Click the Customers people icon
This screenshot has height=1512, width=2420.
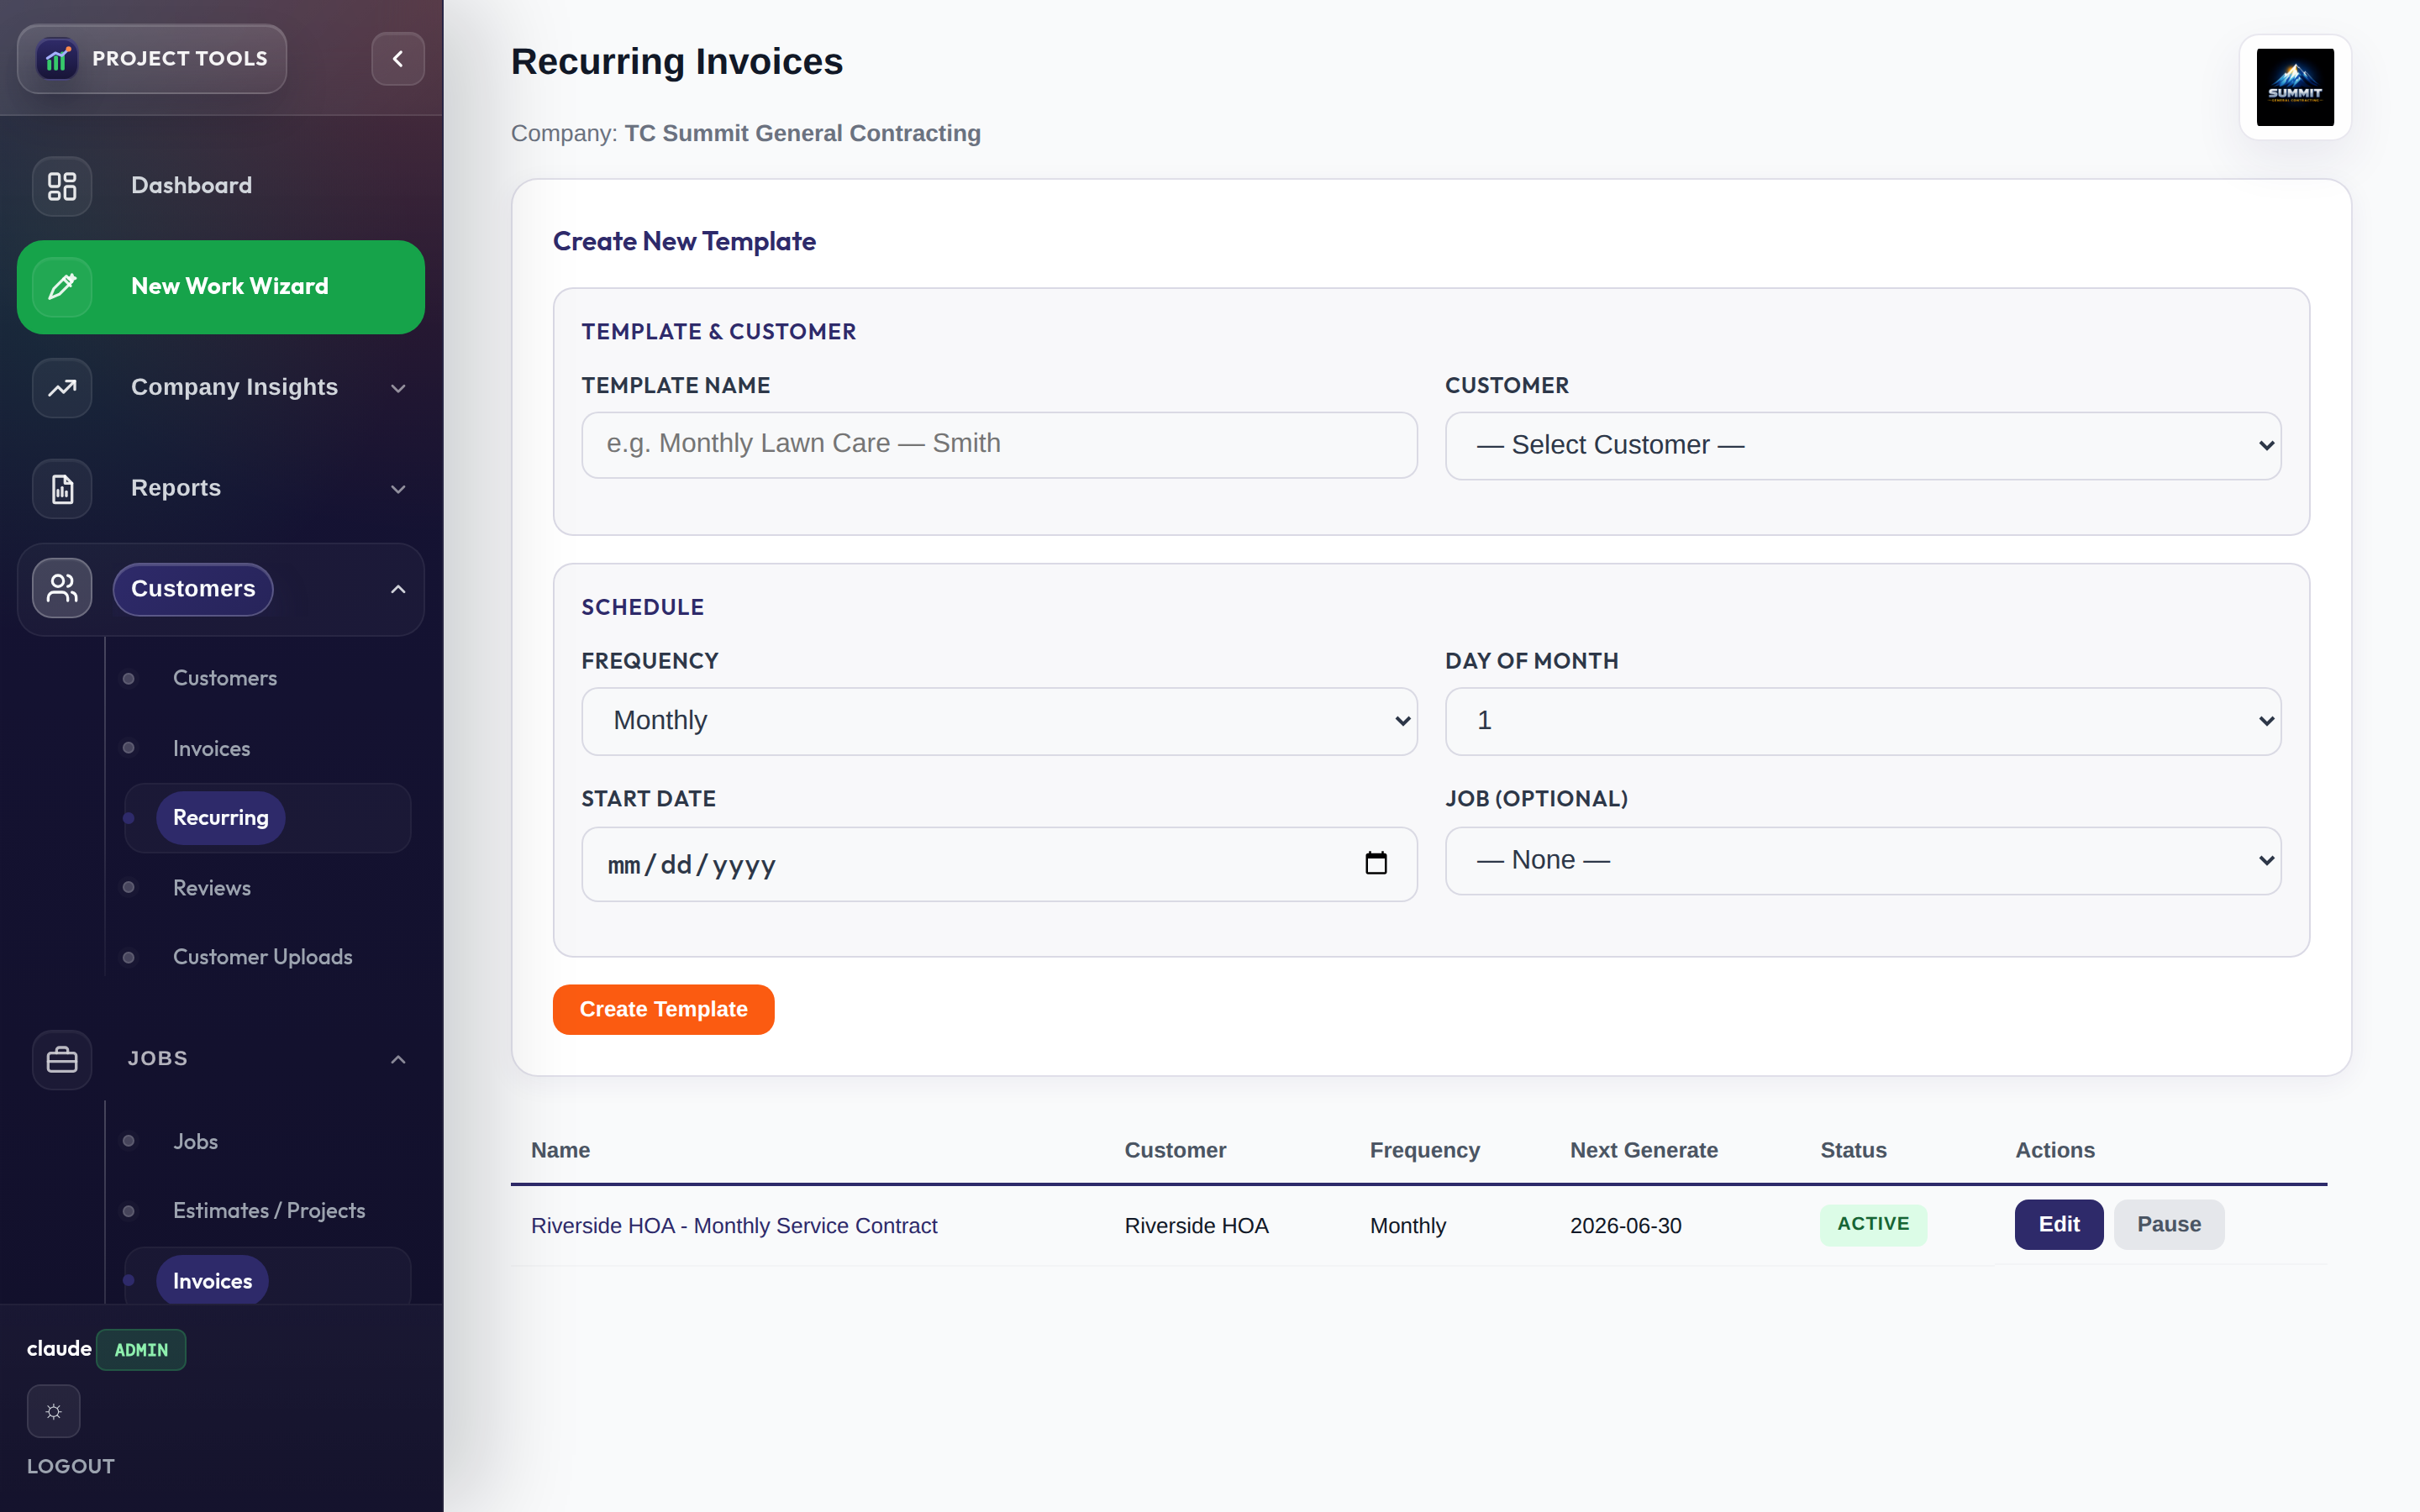click(x=62, y=589)
